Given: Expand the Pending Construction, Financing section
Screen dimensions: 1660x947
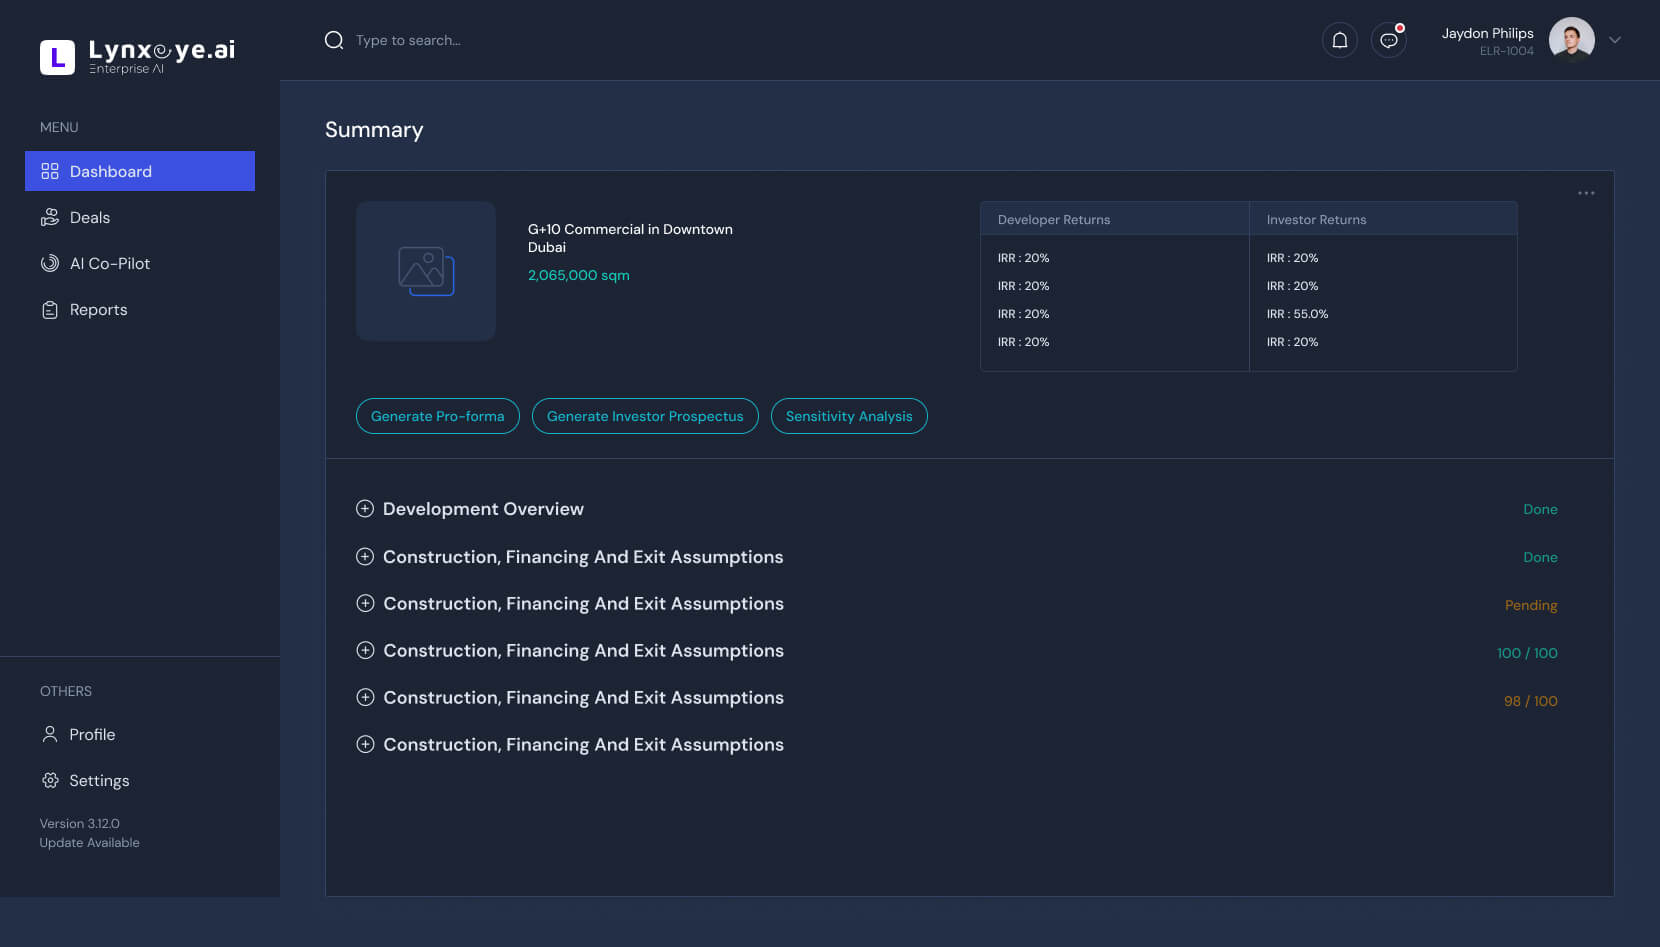Looking at the screenshot, I should (x=365, y=603).
